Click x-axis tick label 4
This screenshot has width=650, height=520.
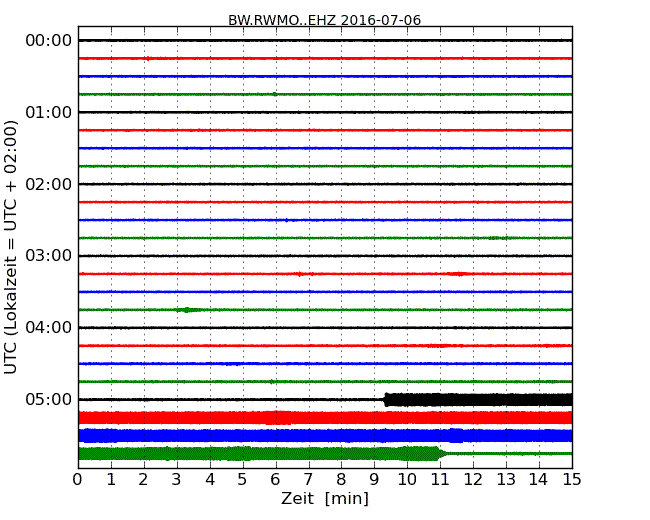210,480
